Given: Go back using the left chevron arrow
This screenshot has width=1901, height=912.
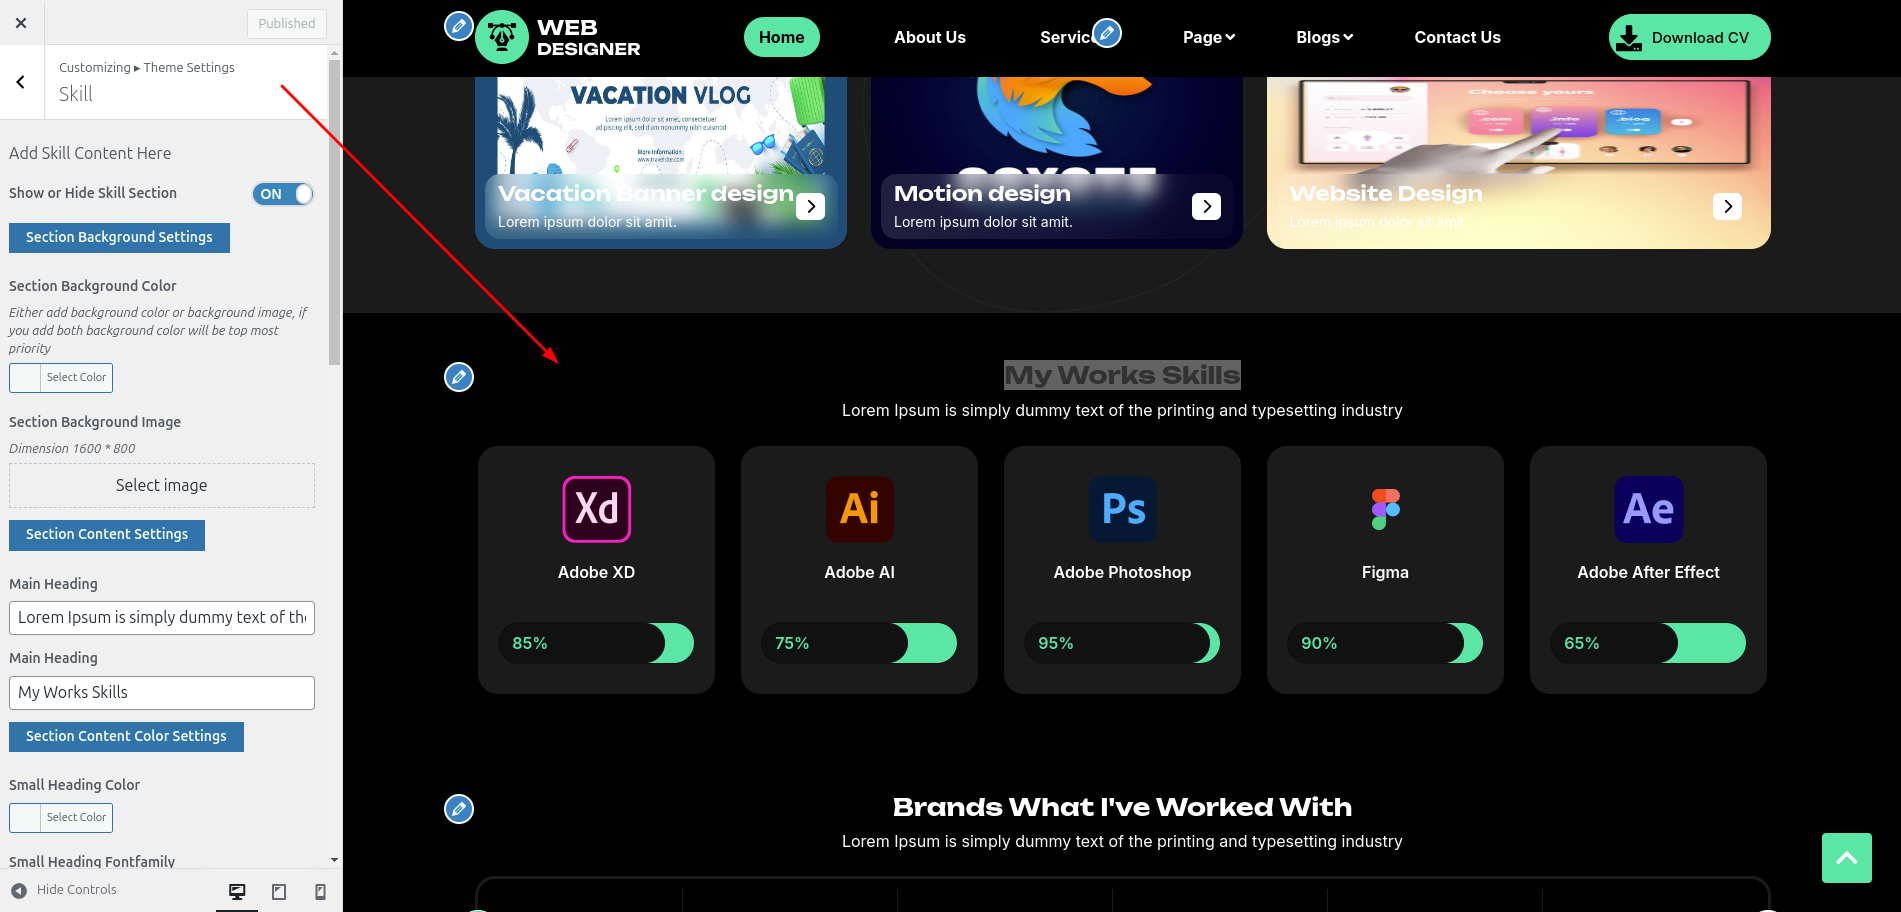Looking at the screenshot, I should (x=21, y=82).
